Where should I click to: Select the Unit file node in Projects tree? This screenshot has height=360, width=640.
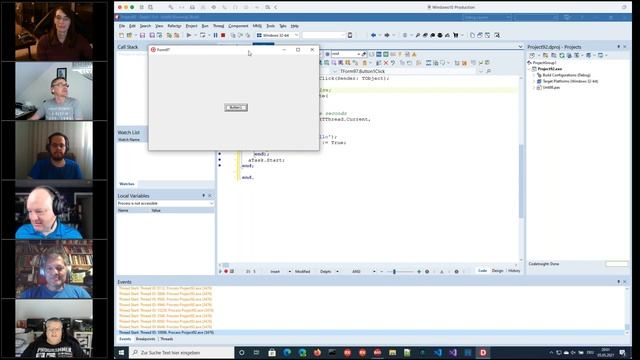click(551, 87)
